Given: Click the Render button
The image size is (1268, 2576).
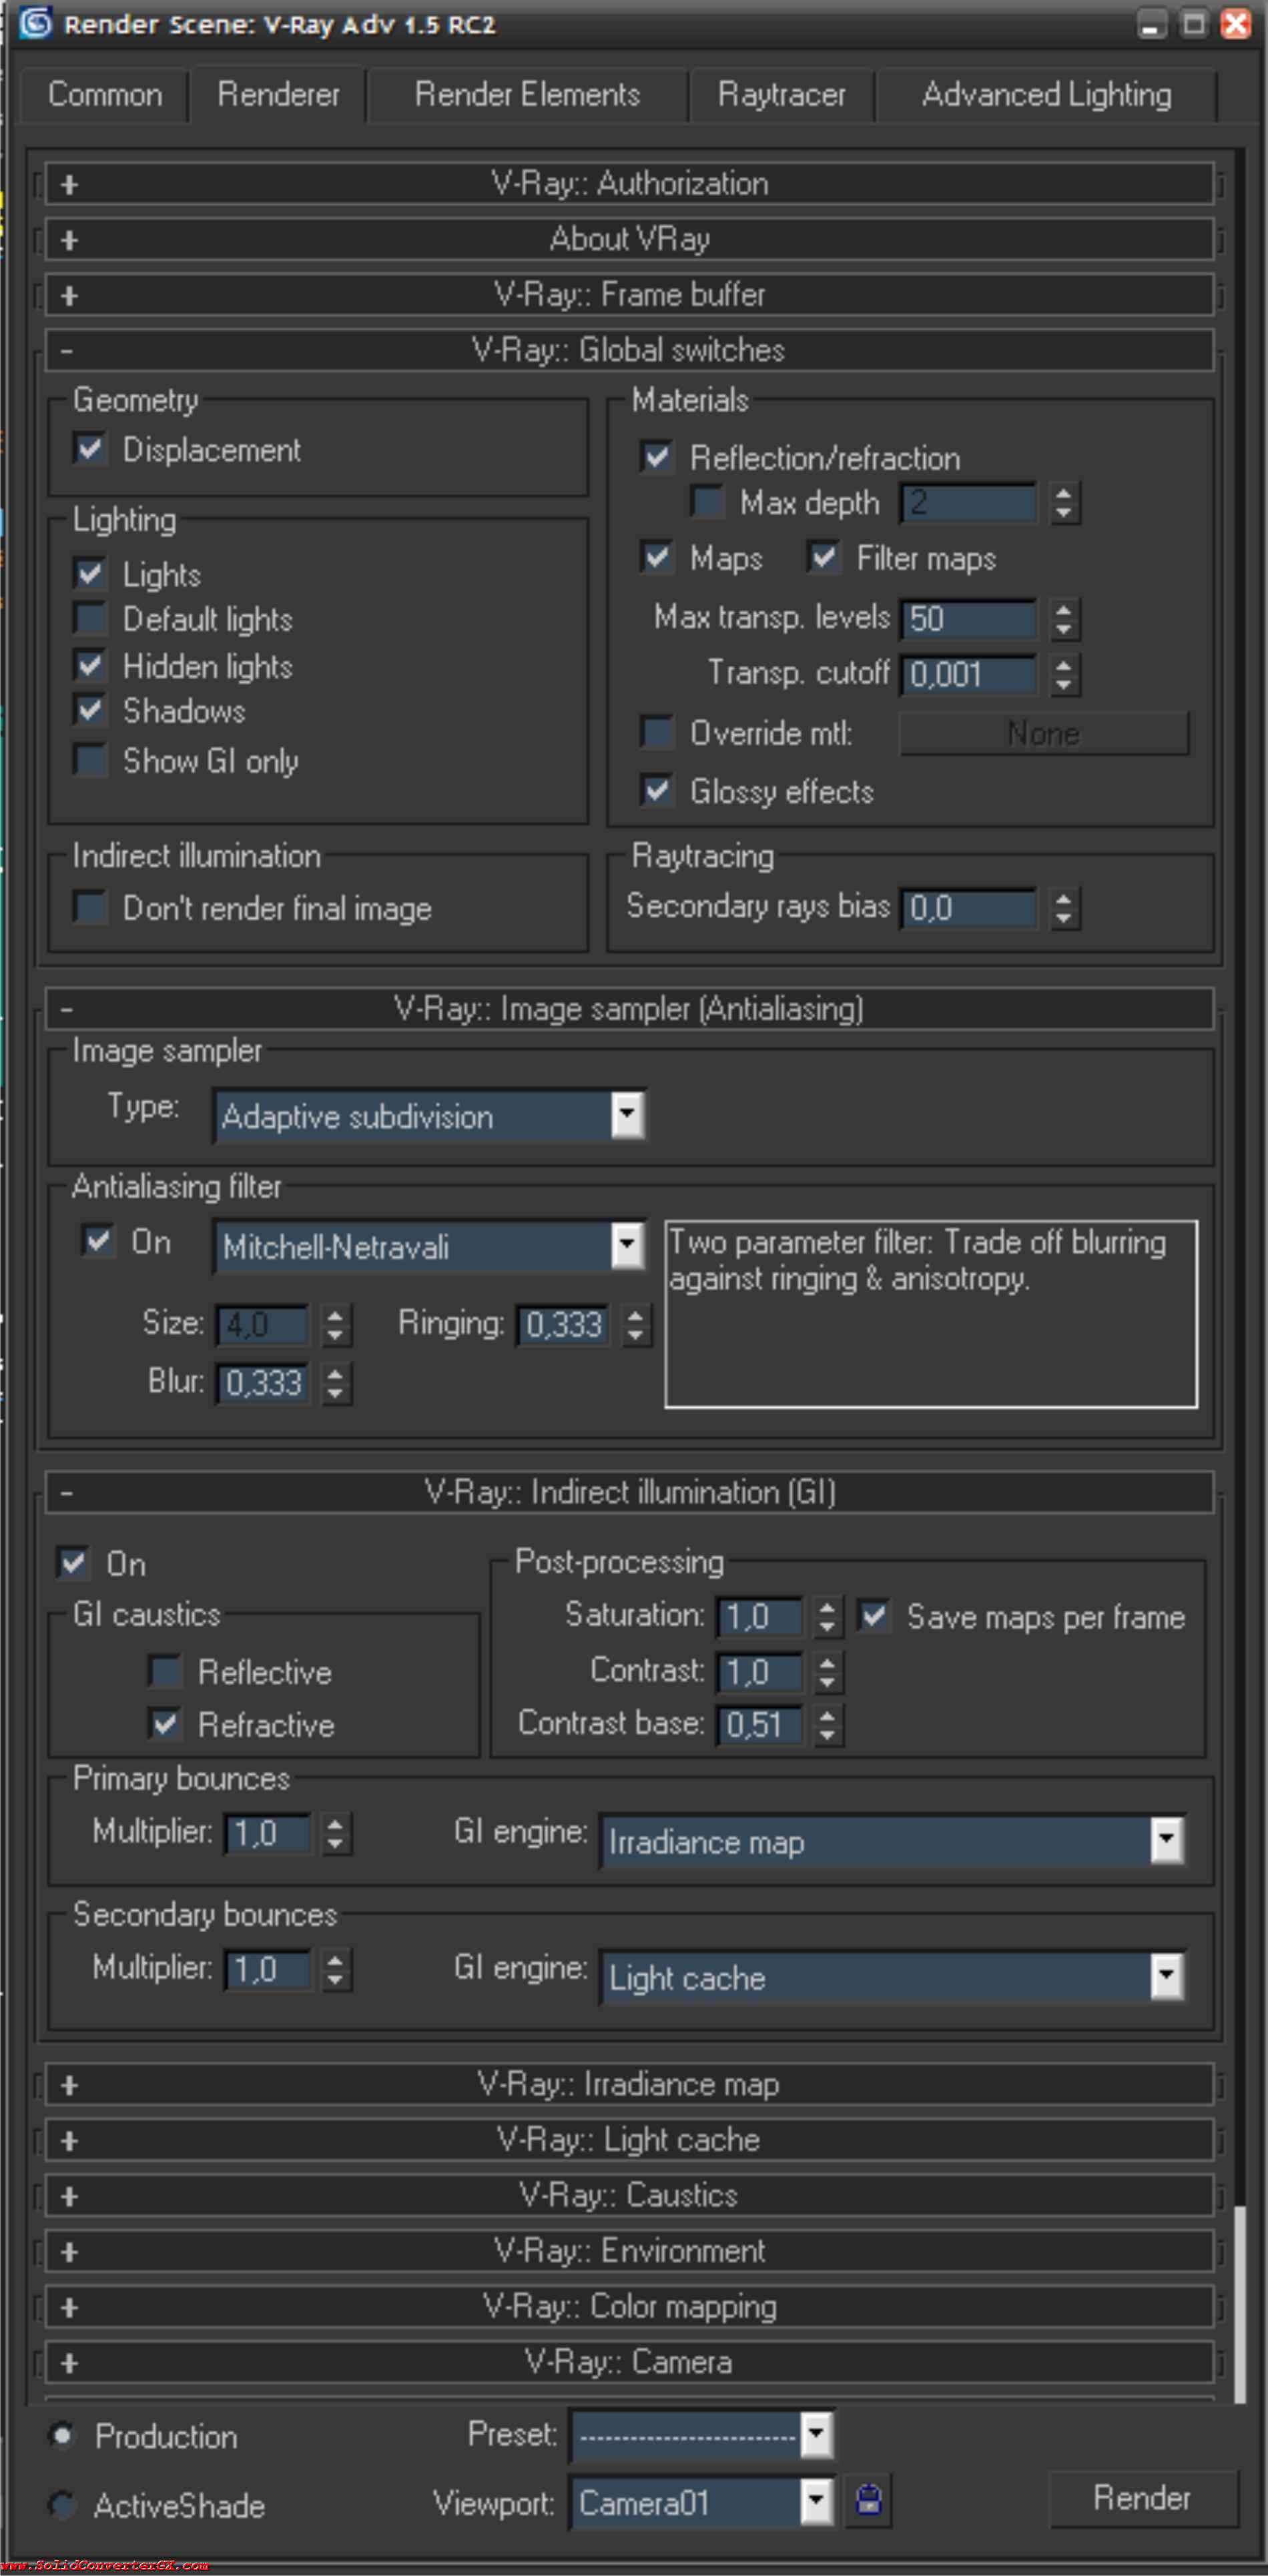Looking at the screenshot, I should click(x=1142, y=2498).
